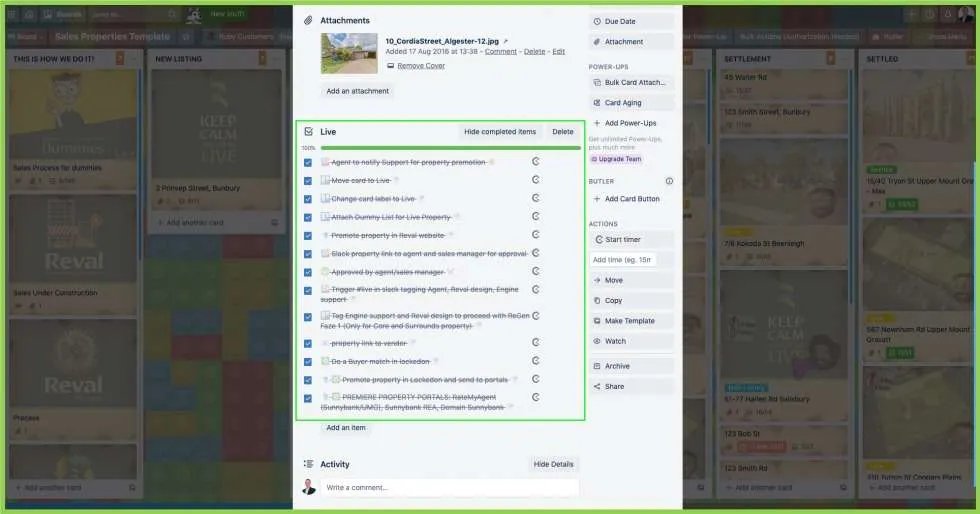Open the user avatar menu in header
The width and height of the screenshot is (980, 514).
coord(966,14)
